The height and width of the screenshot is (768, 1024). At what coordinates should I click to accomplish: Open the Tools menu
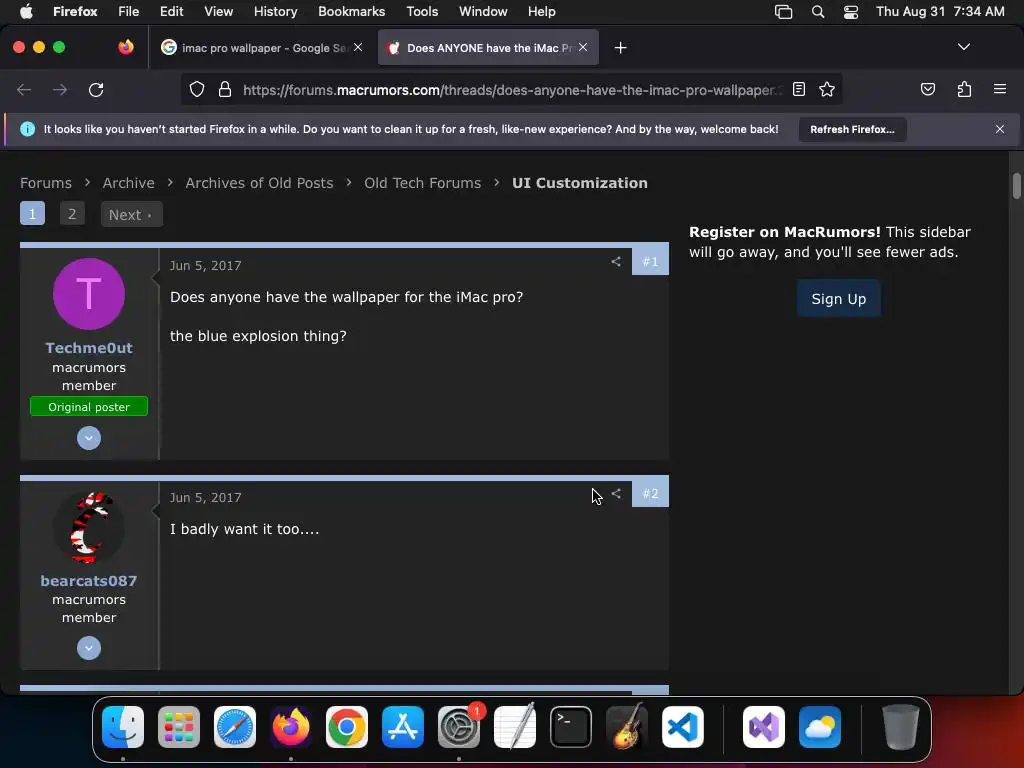[x=422, y=11]
